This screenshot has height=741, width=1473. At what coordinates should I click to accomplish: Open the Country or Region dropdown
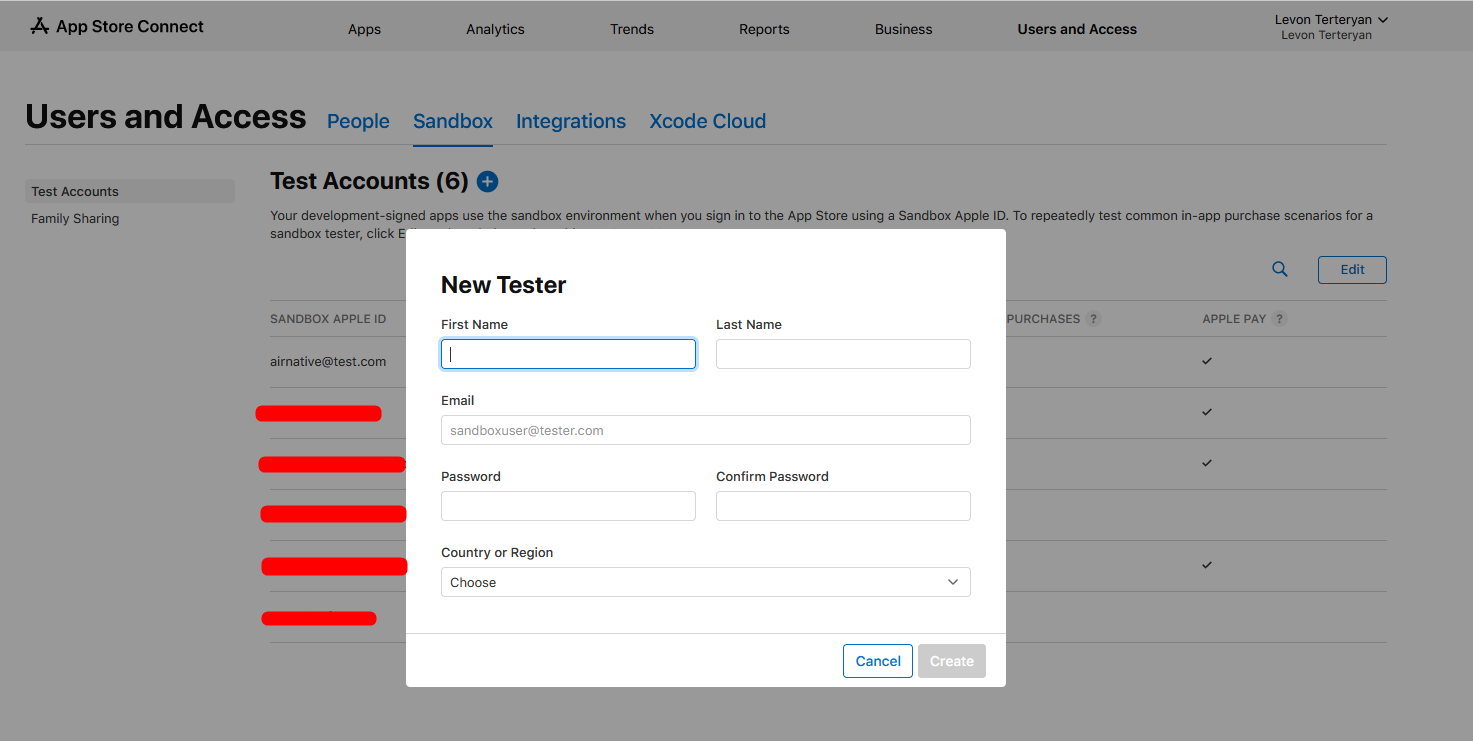coord(706,582)
